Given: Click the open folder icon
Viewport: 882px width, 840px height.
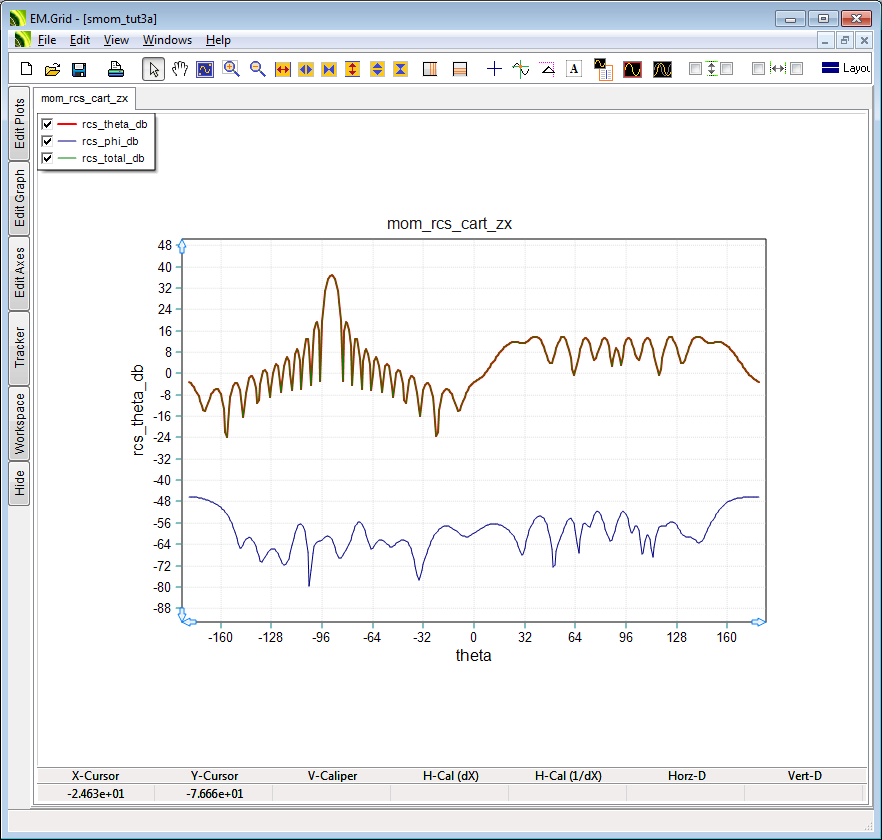Looking at the screenshot, I should coord(53,69).
